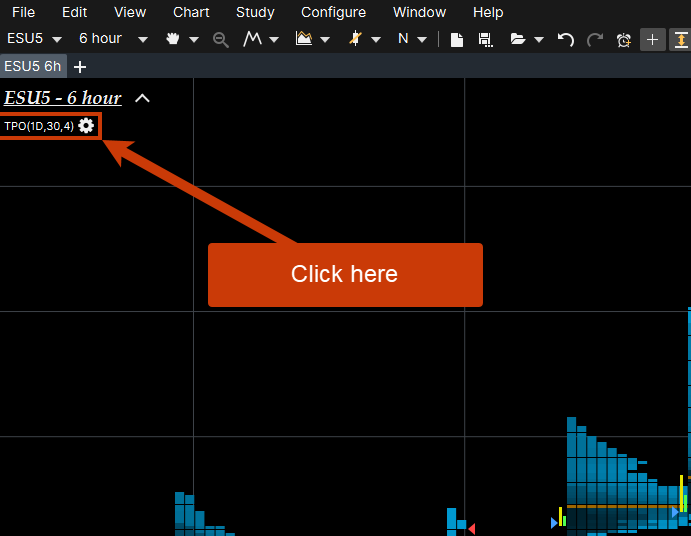Screen dimensions: 691x536
Task: Add a new chart tab
Action: point(80,66)
